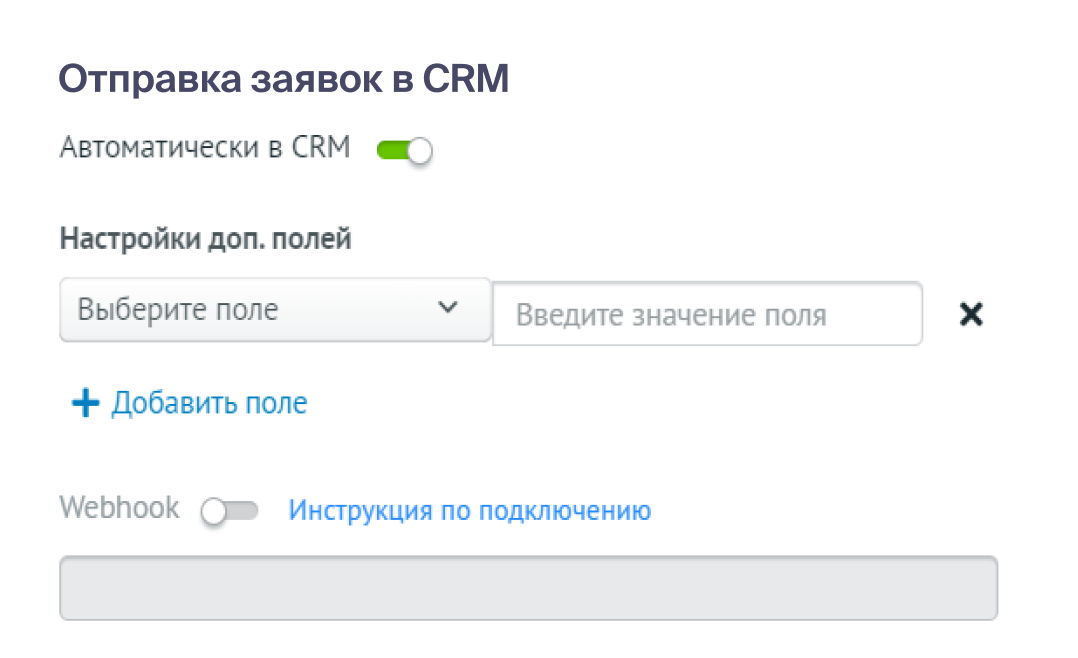Image resolution: width=1078 pixels, height=658 pixels.
Task: Click the Webhook label text
Action: (119, 508)
